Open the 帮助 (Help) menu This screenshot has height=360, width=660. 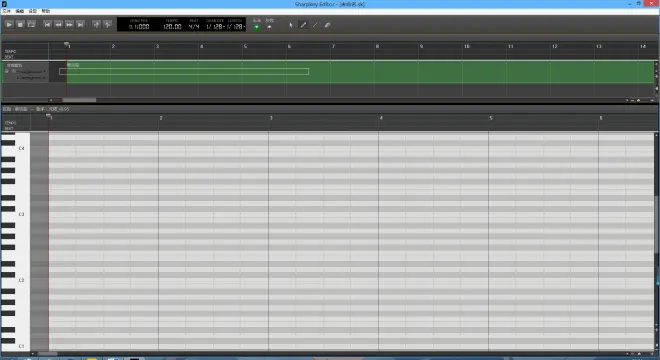(x=45, y=11)
